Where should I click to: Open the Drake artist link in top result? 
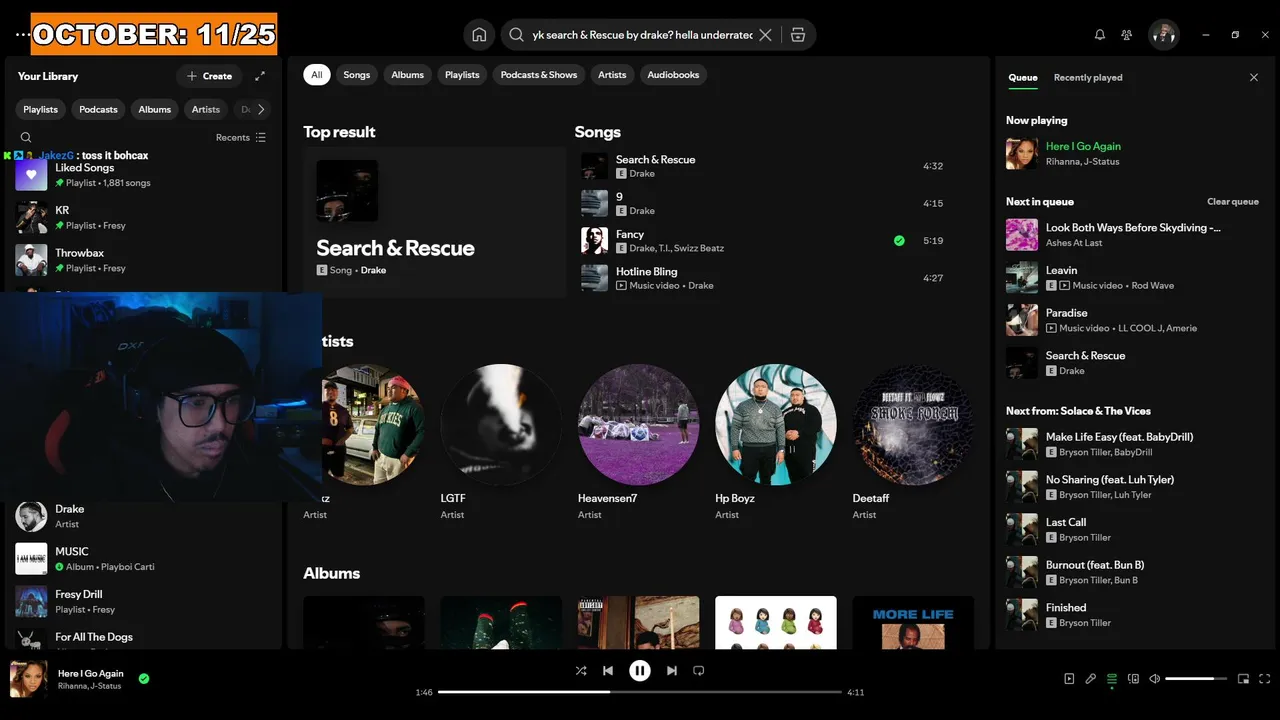pyautogui.click(x=373, y=270)
